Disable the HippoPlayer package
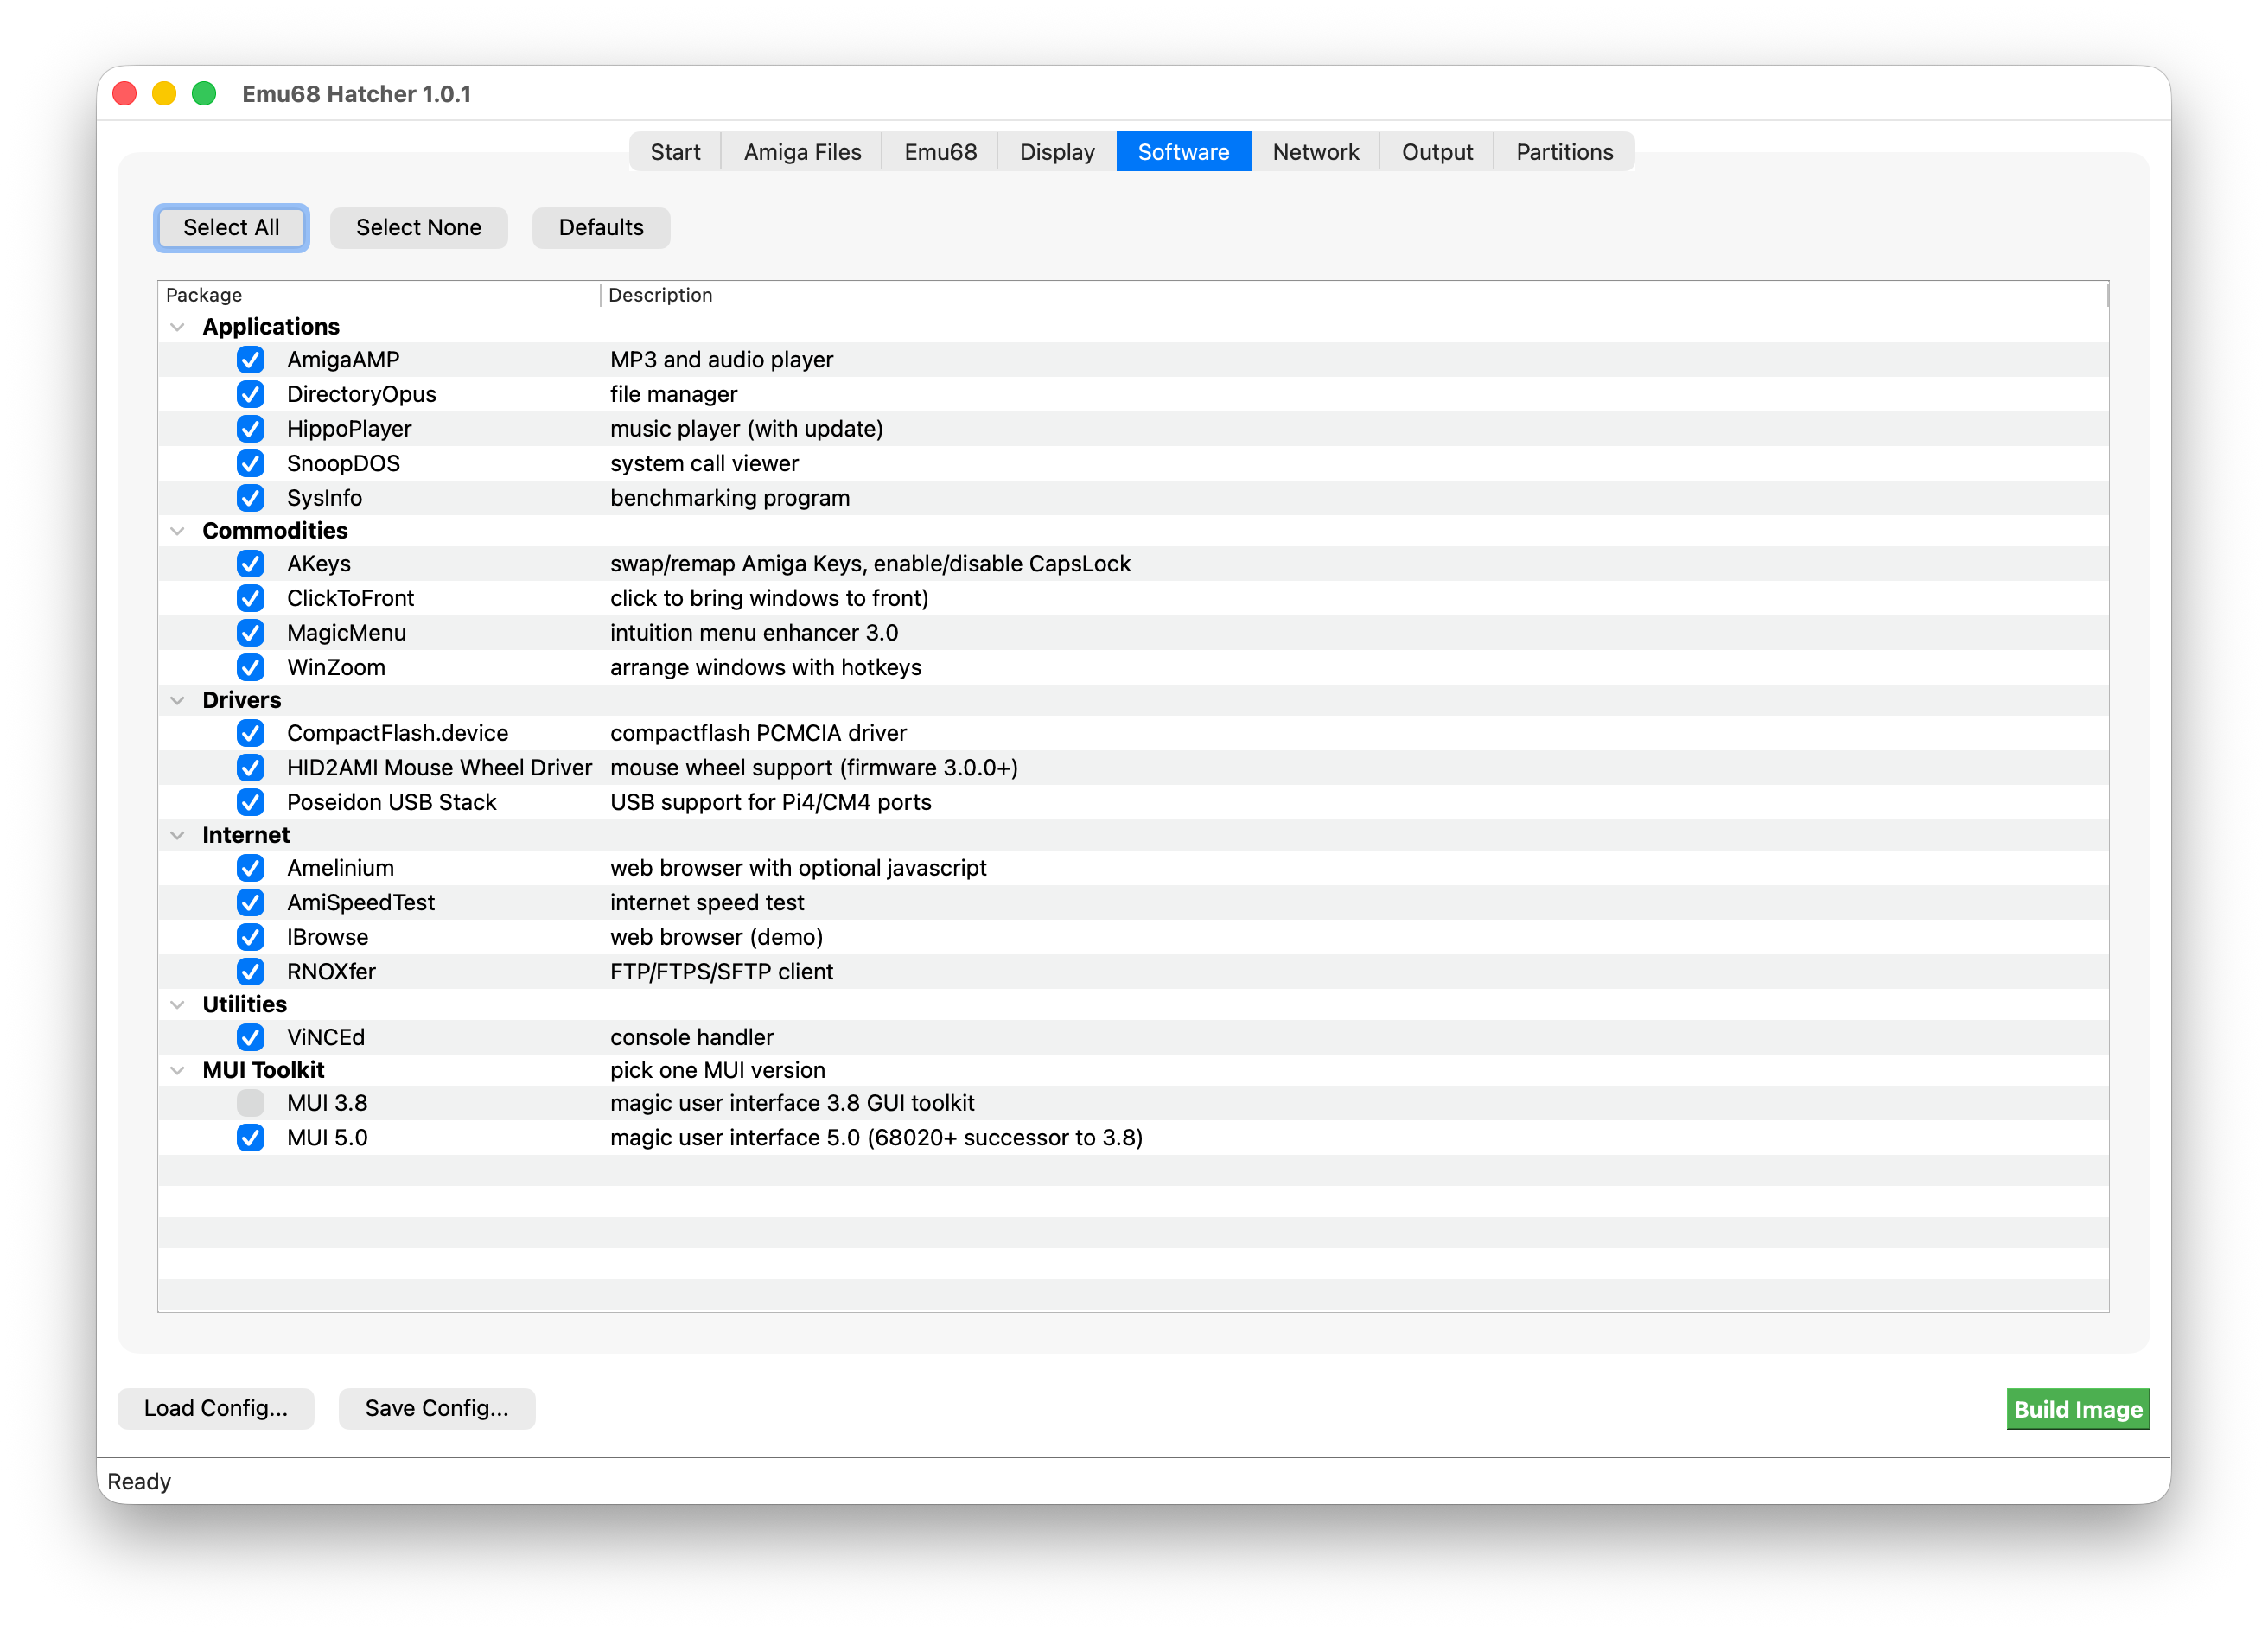Image resolution: width=2268 pixels, height=1632 pixels. click(250, 428)
